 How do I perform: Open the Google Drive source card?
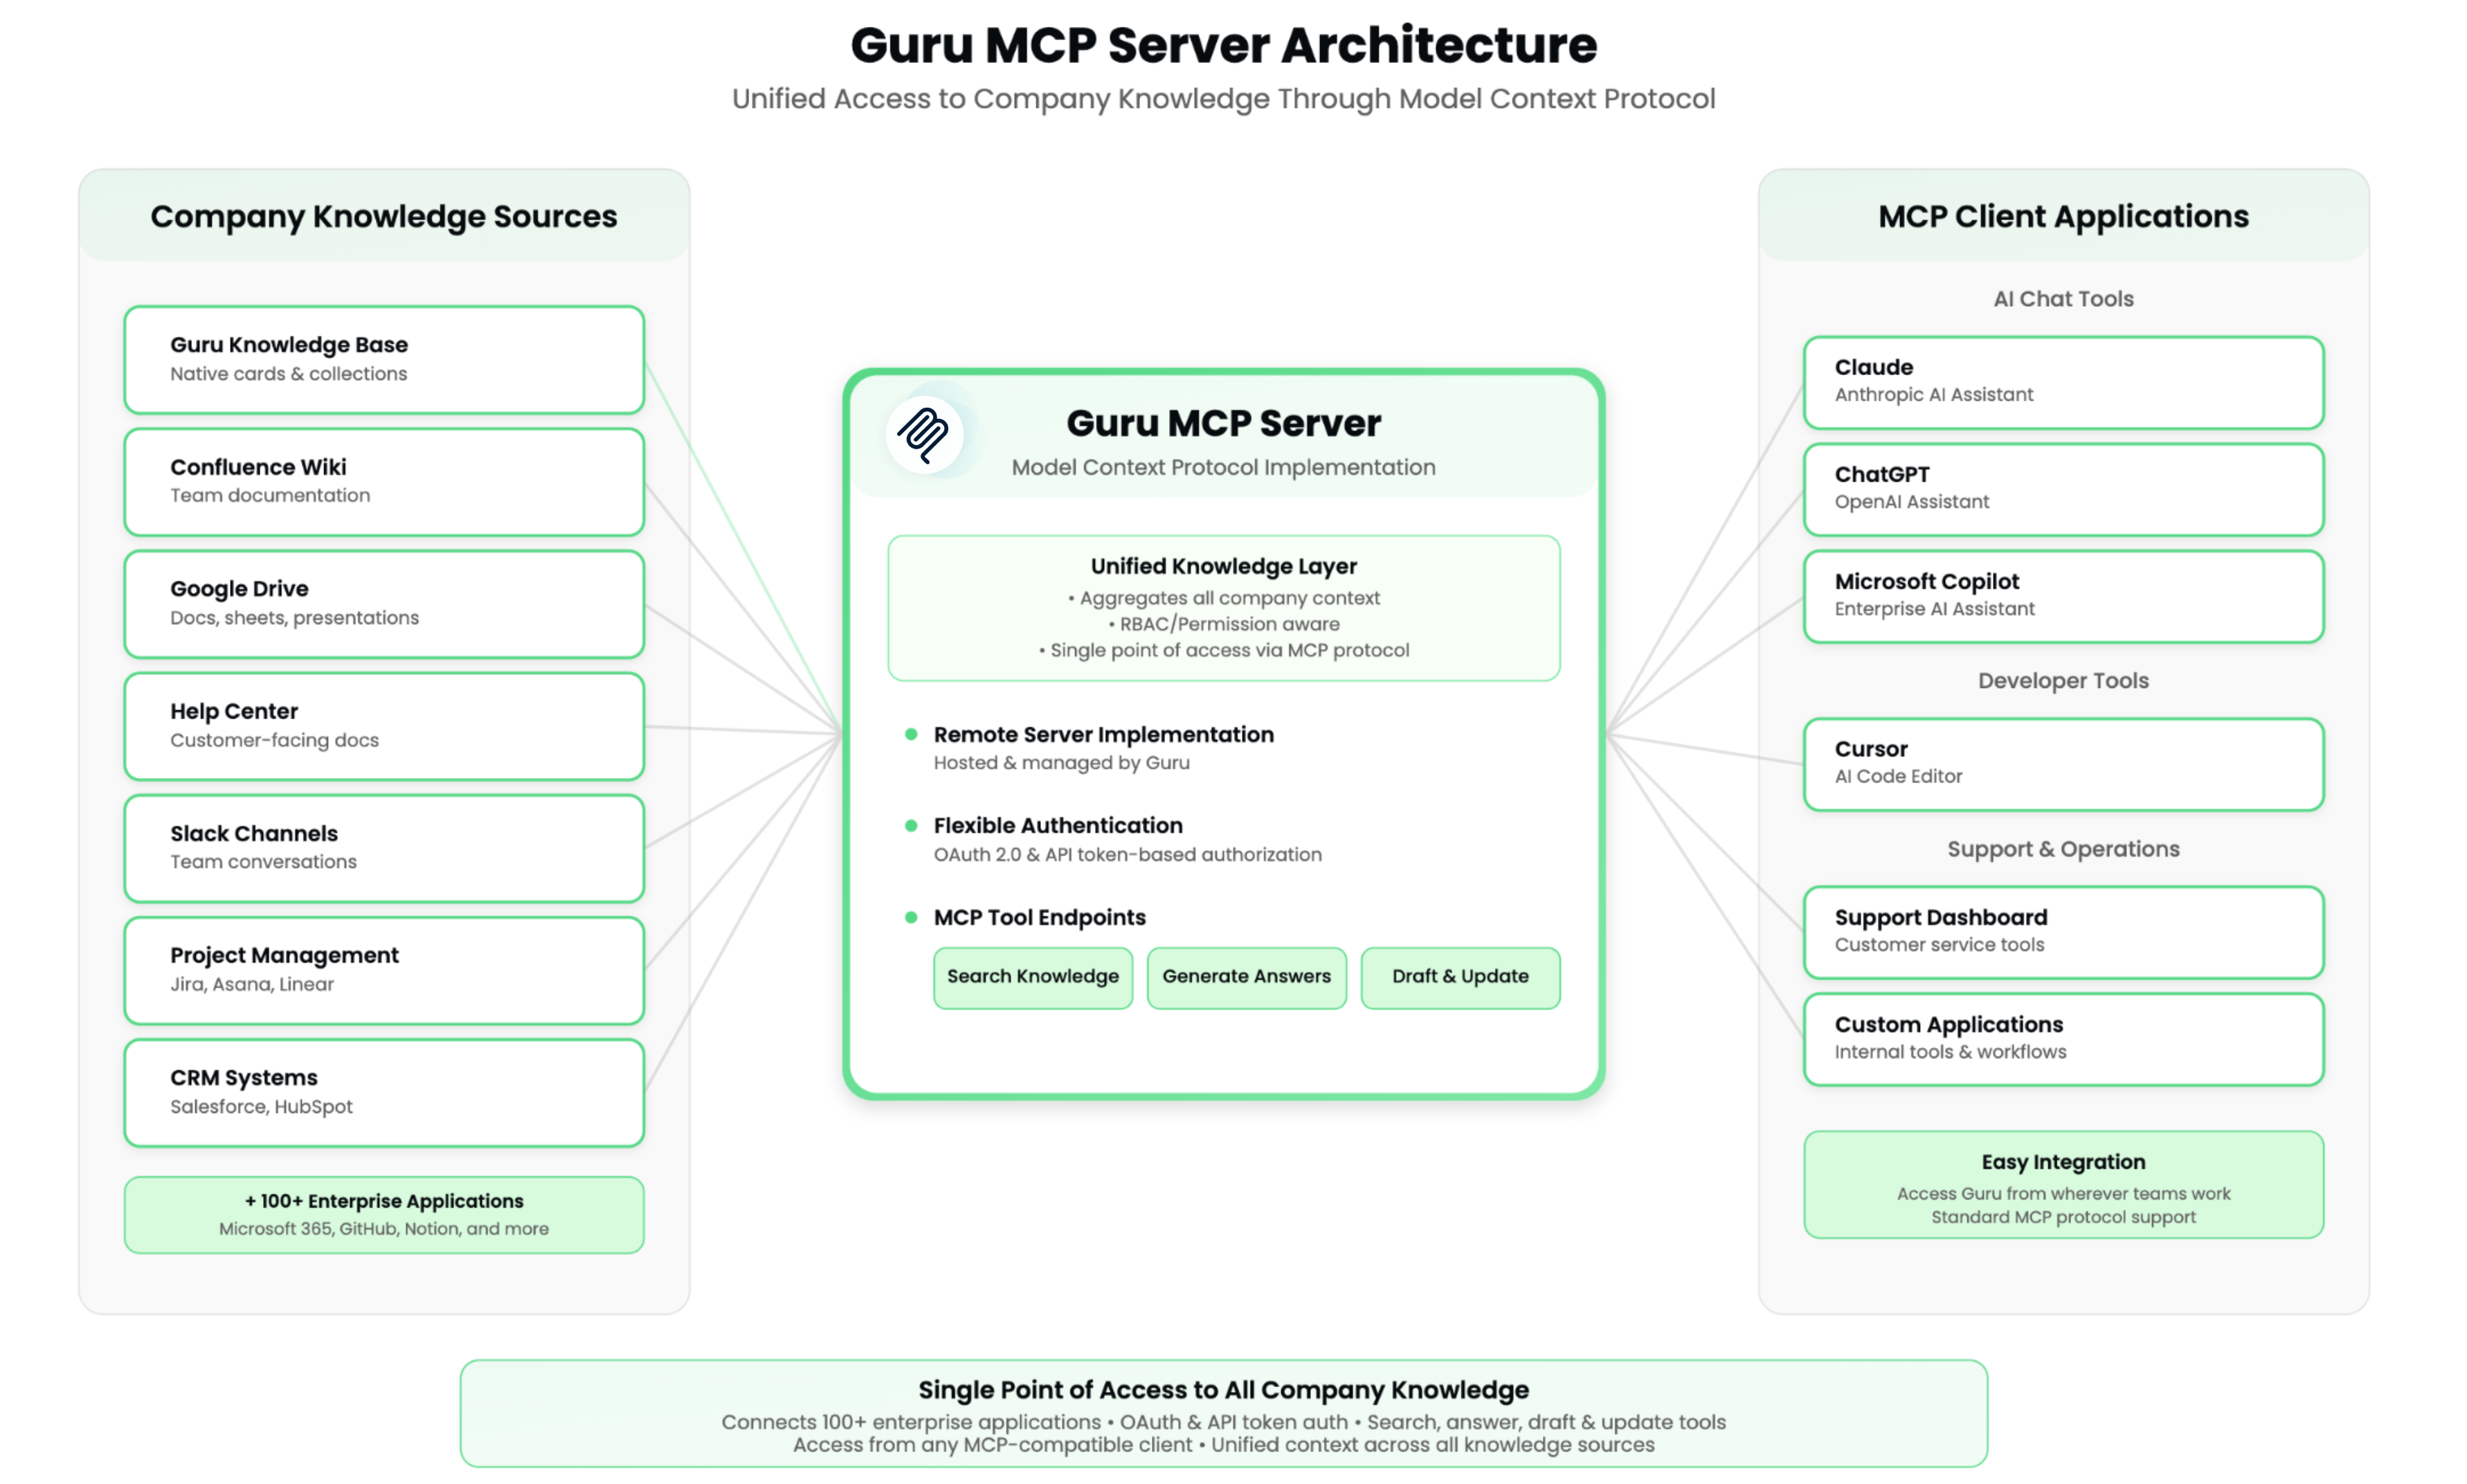click(x=384, y=603)
